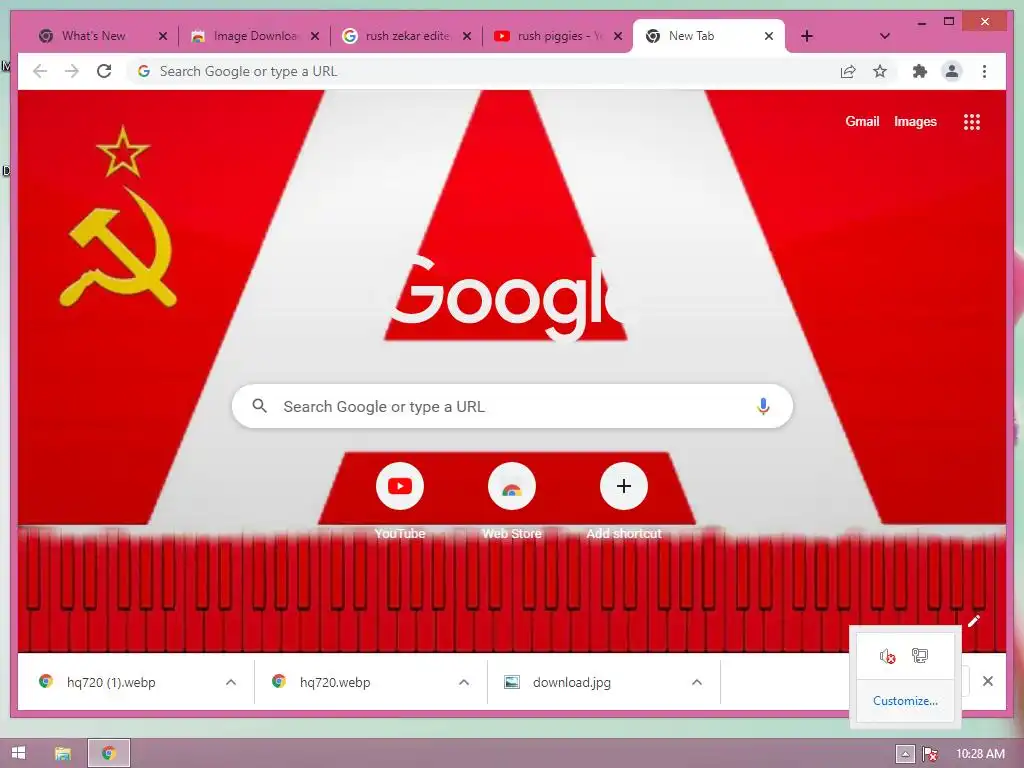Click the forward navigation arrow

point(72,71)
